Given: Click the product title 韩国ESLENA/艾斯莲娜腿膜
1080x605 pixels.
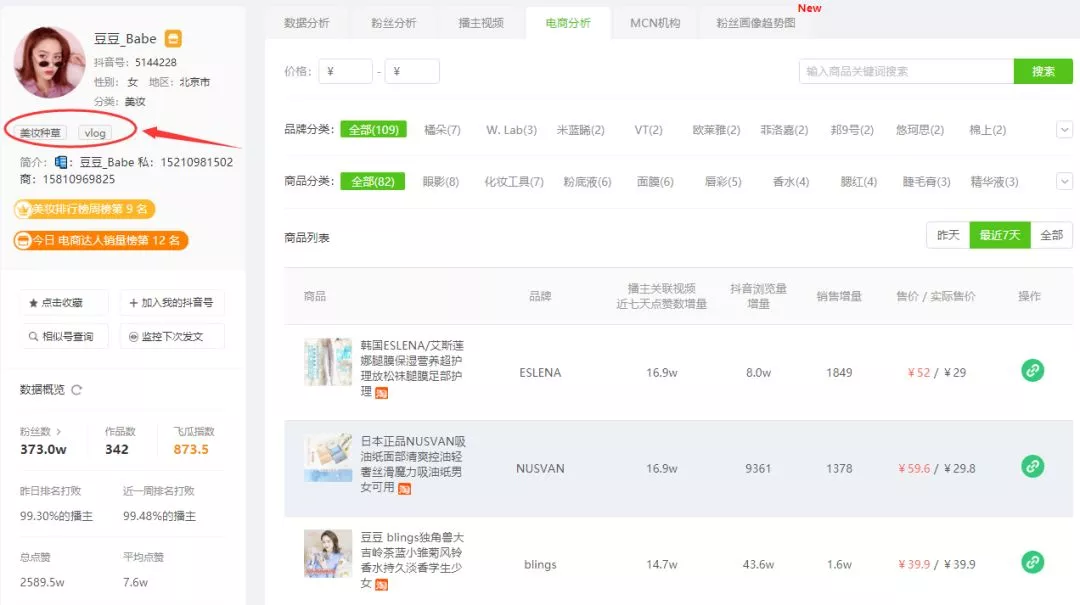Looking at the screenshot, I should click(x=412, y=368).
